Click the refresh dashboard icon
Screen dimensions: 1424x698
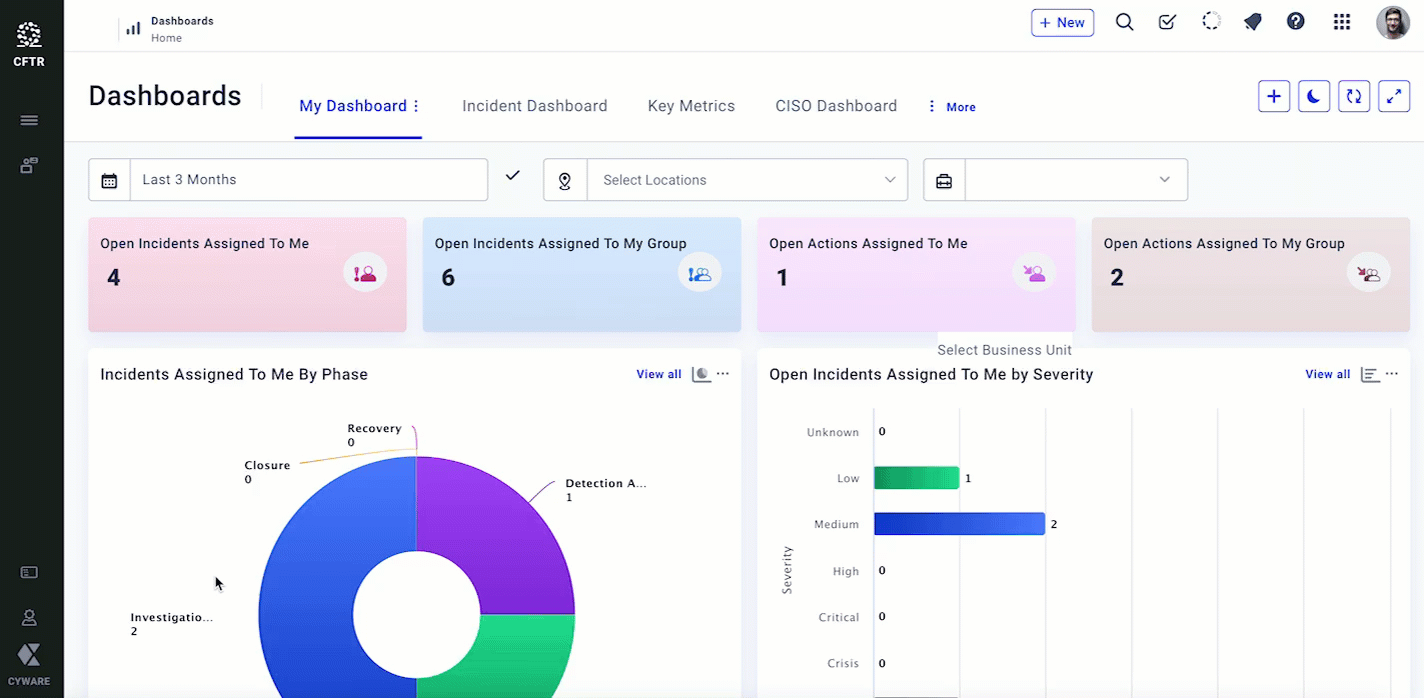point(1353,96)
